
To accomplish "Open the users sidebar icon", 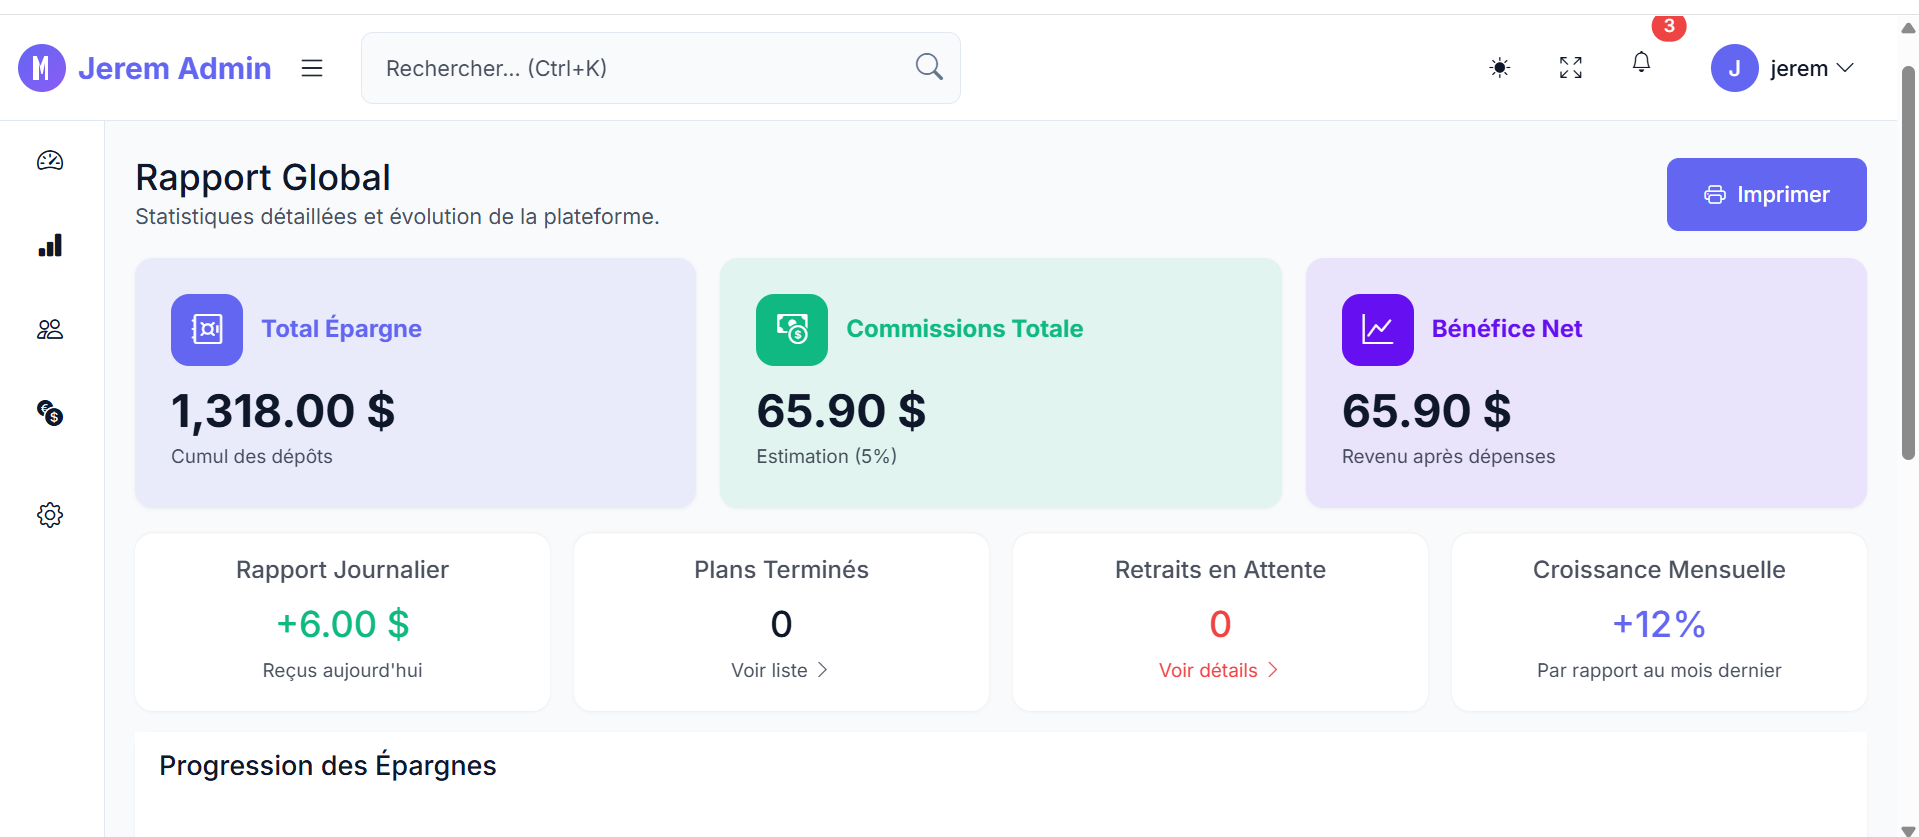I will coord(50,329).
